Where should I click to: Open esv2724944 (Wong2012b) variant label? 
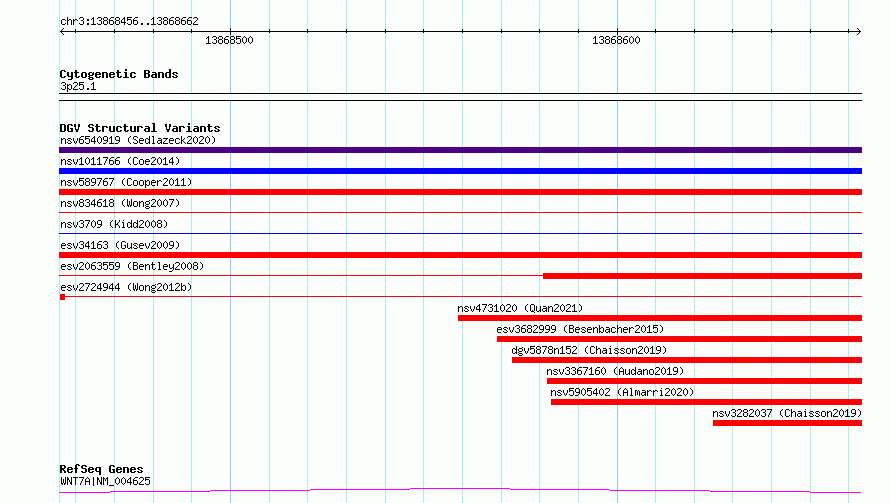(126, 287)
